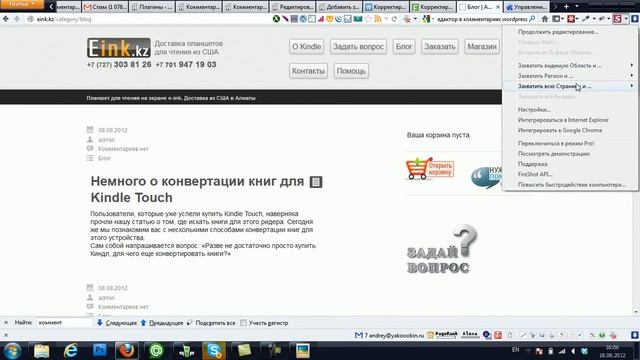Click the magnifier icon in search box
The height and width of the screenshot is (360, 640).
pyautogui.click(x=532, y=19)
